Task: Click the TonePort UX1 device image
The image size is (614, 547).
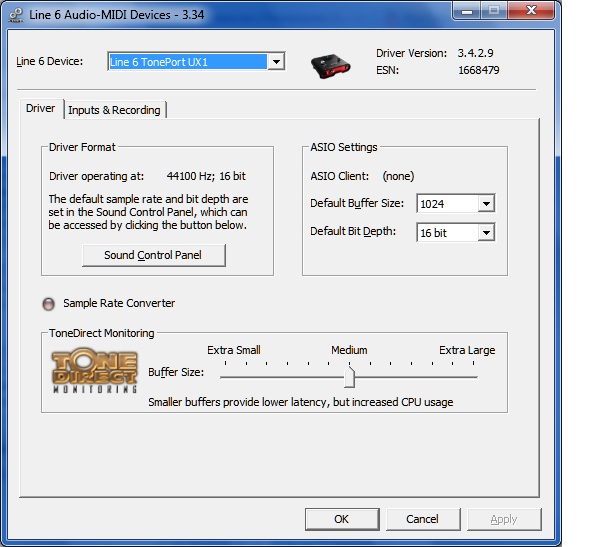Action: coord(330,65)
